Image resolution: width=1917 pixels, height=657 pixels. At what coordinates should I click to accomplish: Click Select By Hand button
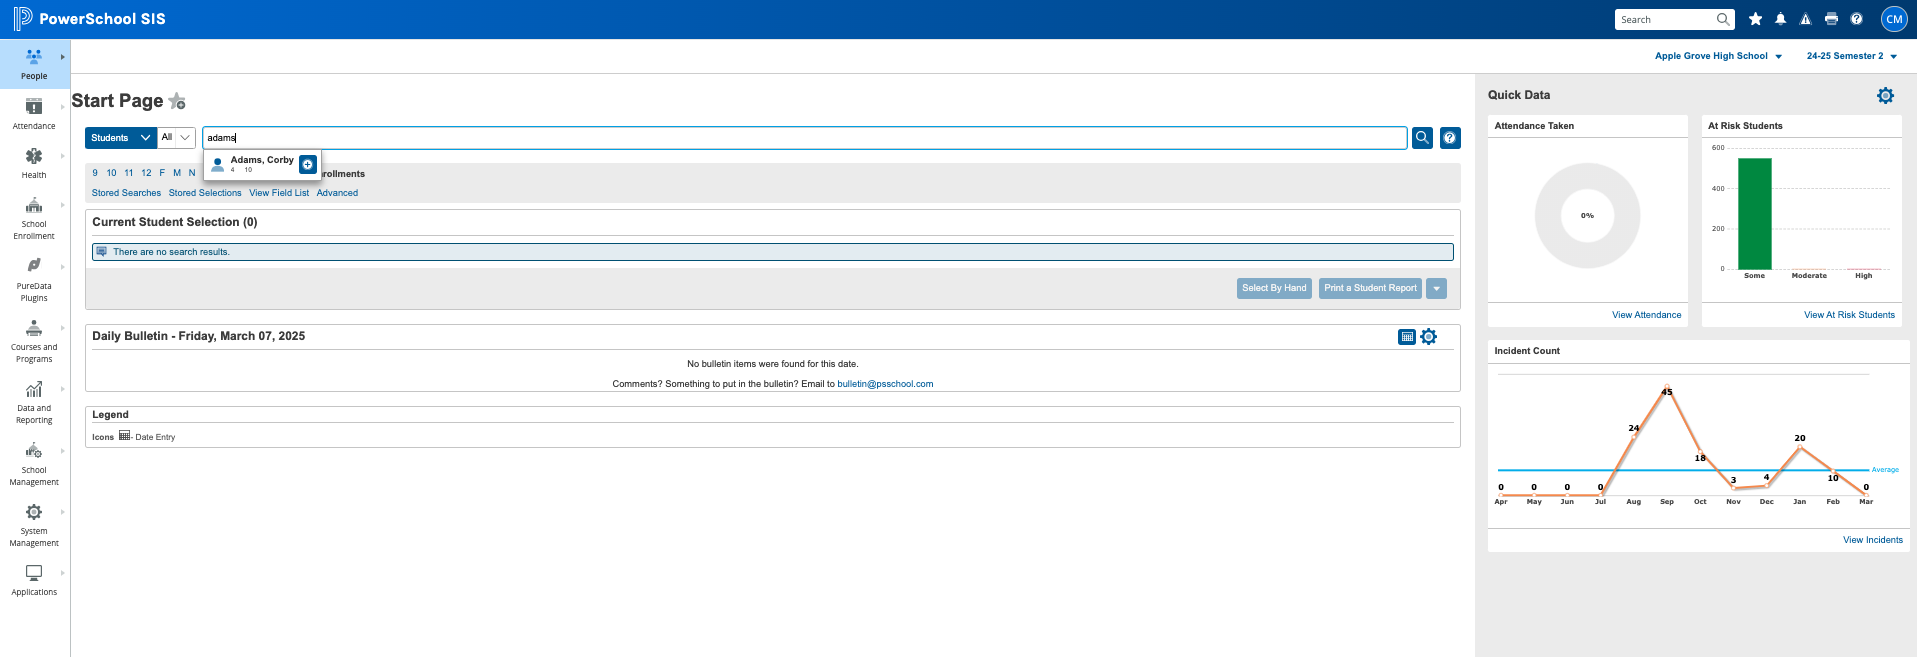click(1274, 288)
